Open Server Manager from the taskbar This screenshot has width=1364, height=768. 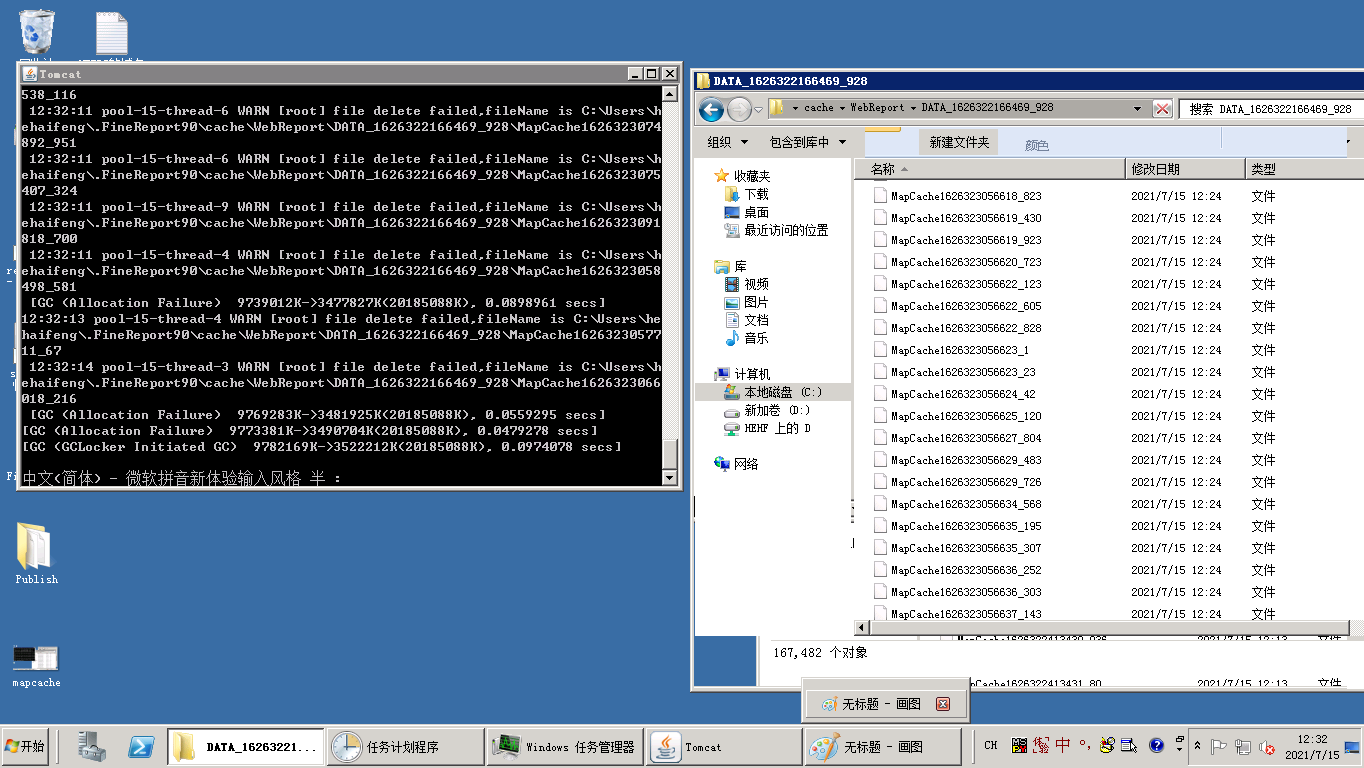pos(93,747)
